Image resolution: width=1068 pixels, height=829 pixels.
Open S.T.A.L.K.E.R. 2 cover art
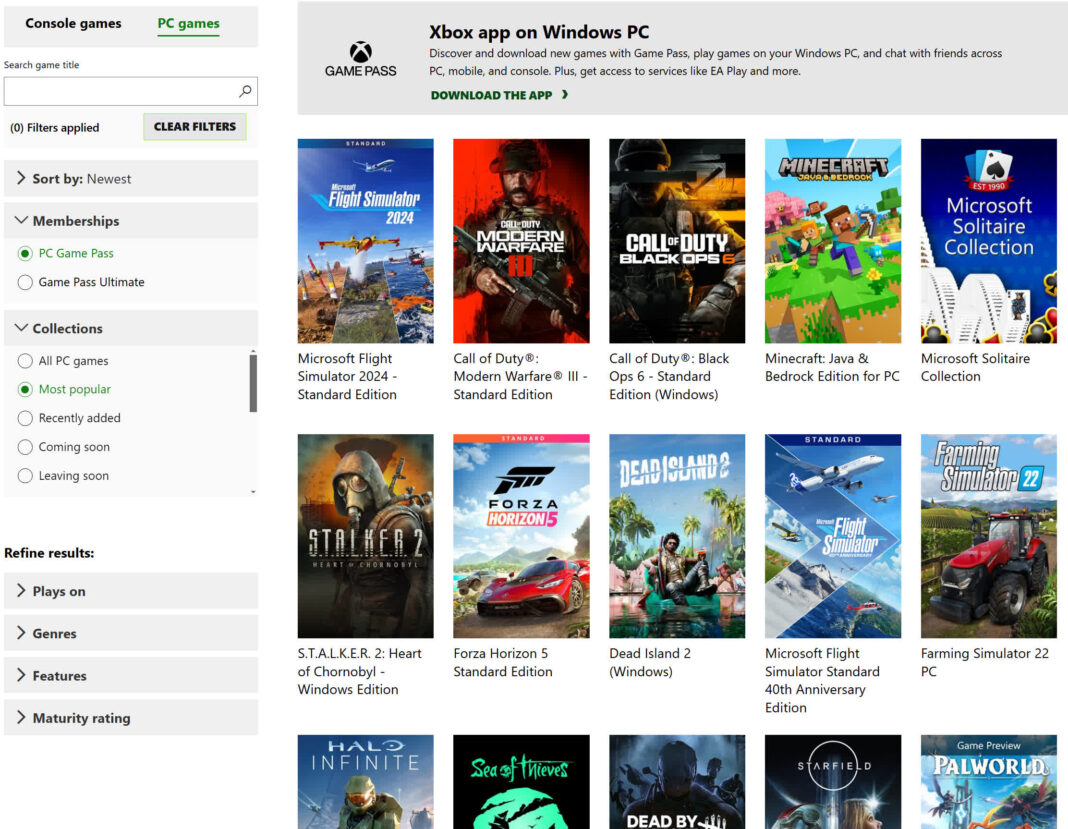point(365,536)
